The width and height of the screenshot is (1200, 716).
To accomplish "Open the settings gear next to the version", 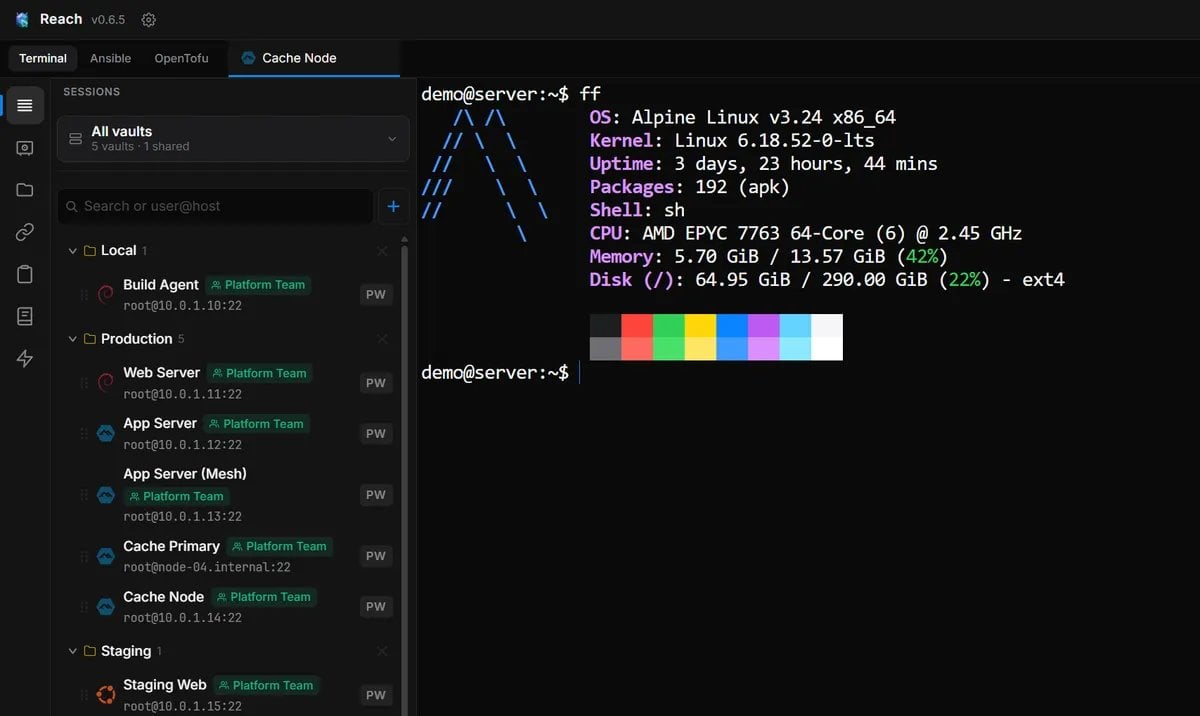I will tap(149, 20).
